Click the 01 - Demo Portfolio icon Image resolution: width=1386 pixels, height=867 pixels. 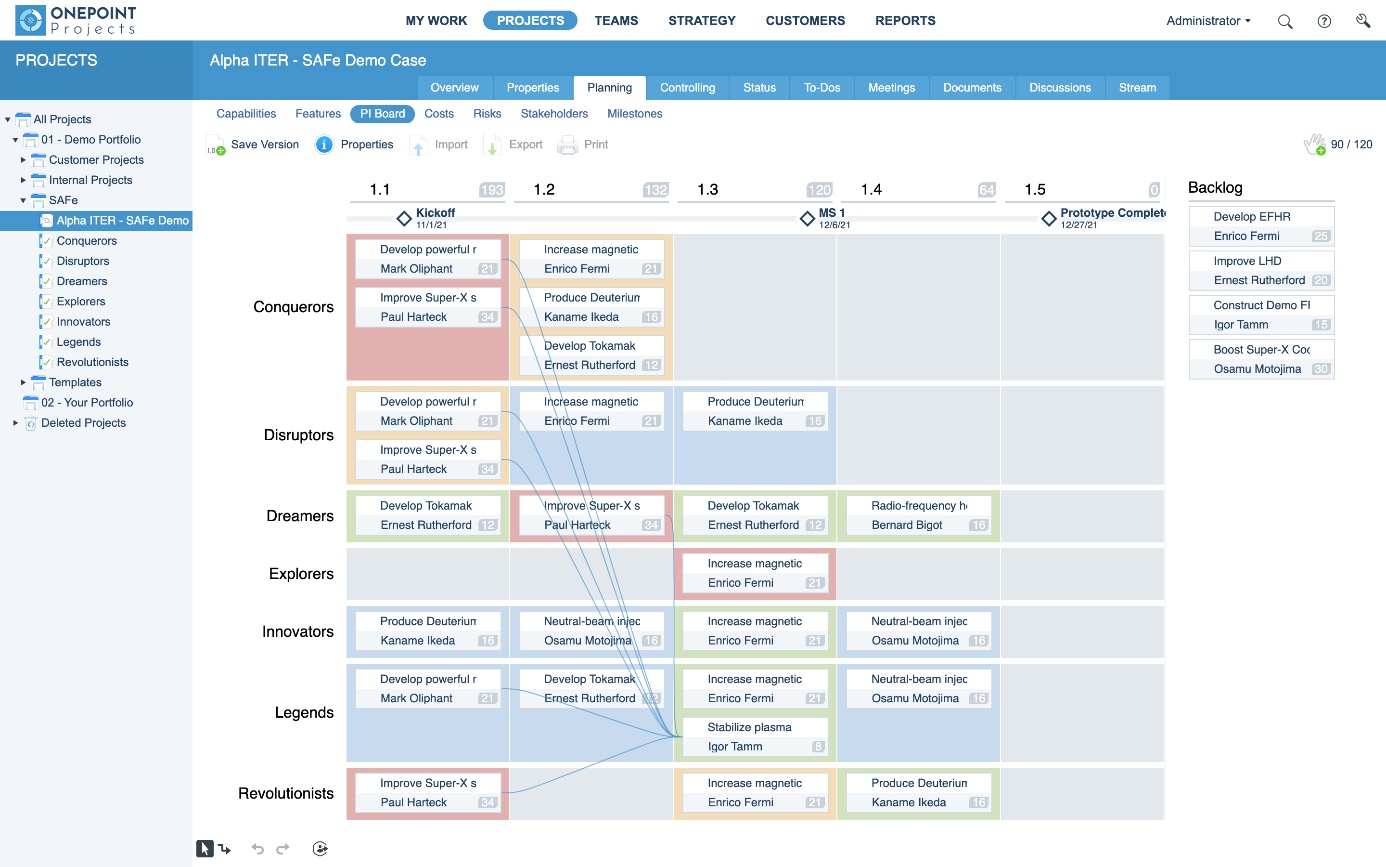click(31, 140)
